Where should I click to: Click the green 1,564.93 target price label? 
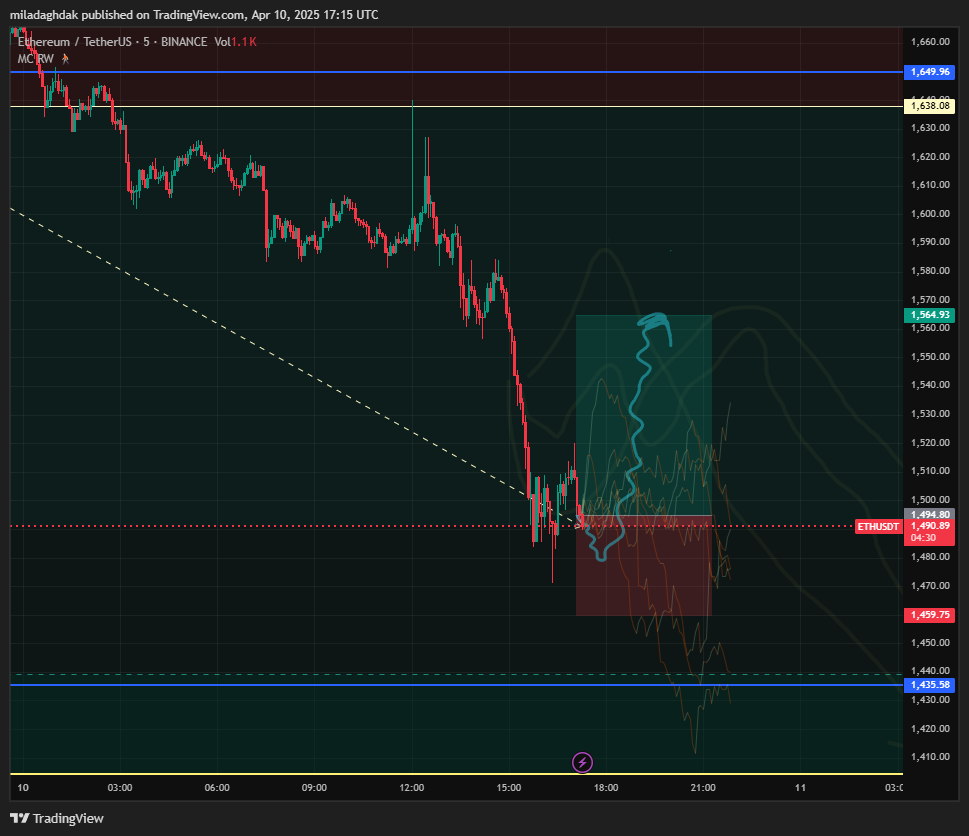tap(929, 315)
